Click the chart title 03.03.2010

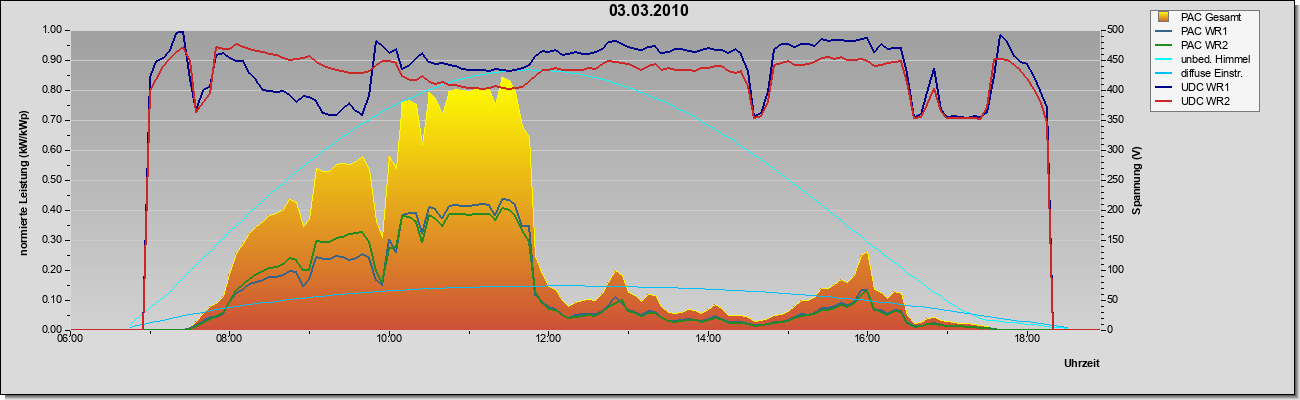click(x=648, y=11)
